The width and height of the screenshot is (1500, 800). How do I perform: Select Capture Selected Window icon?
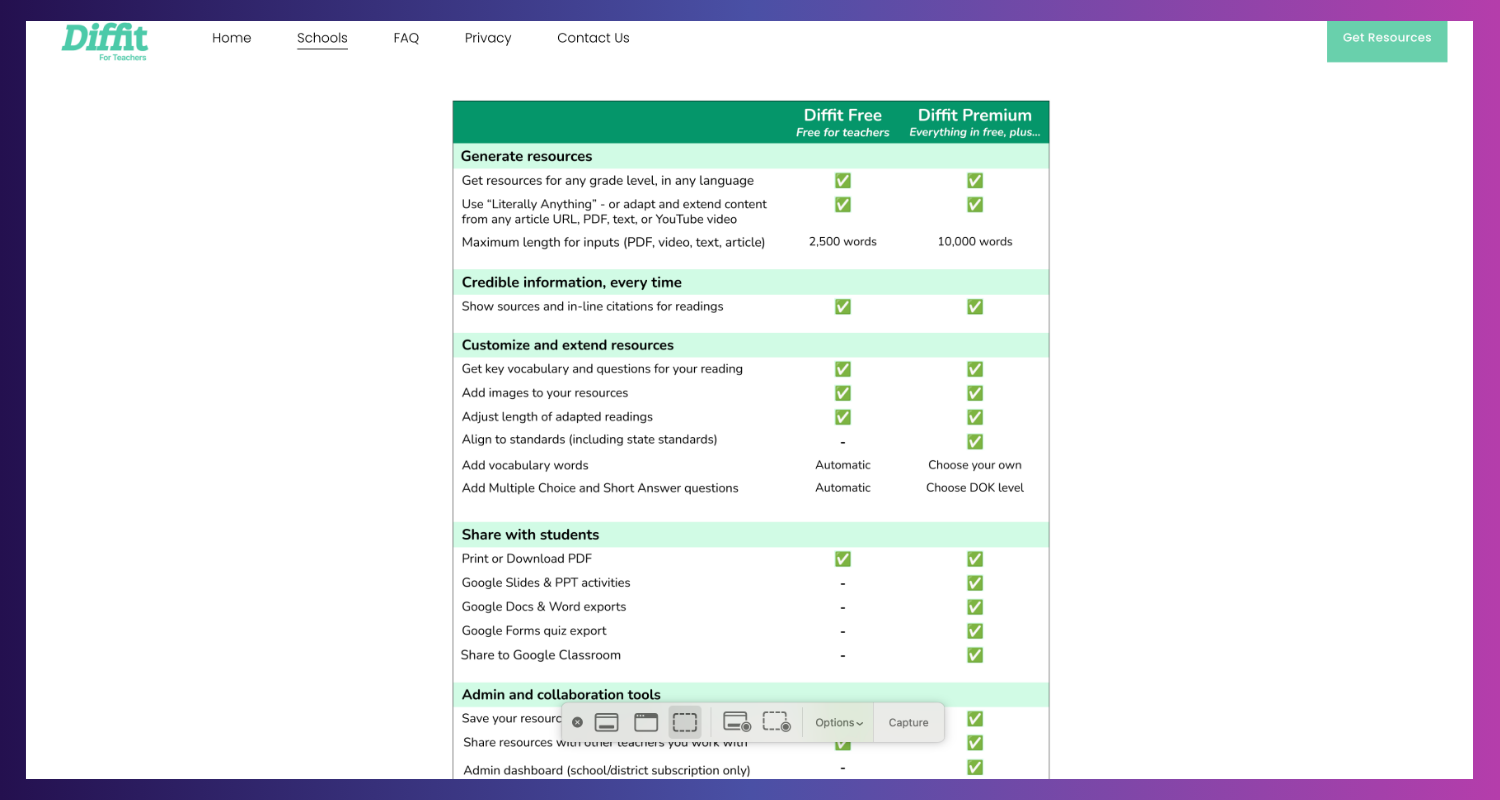[646, 722]
